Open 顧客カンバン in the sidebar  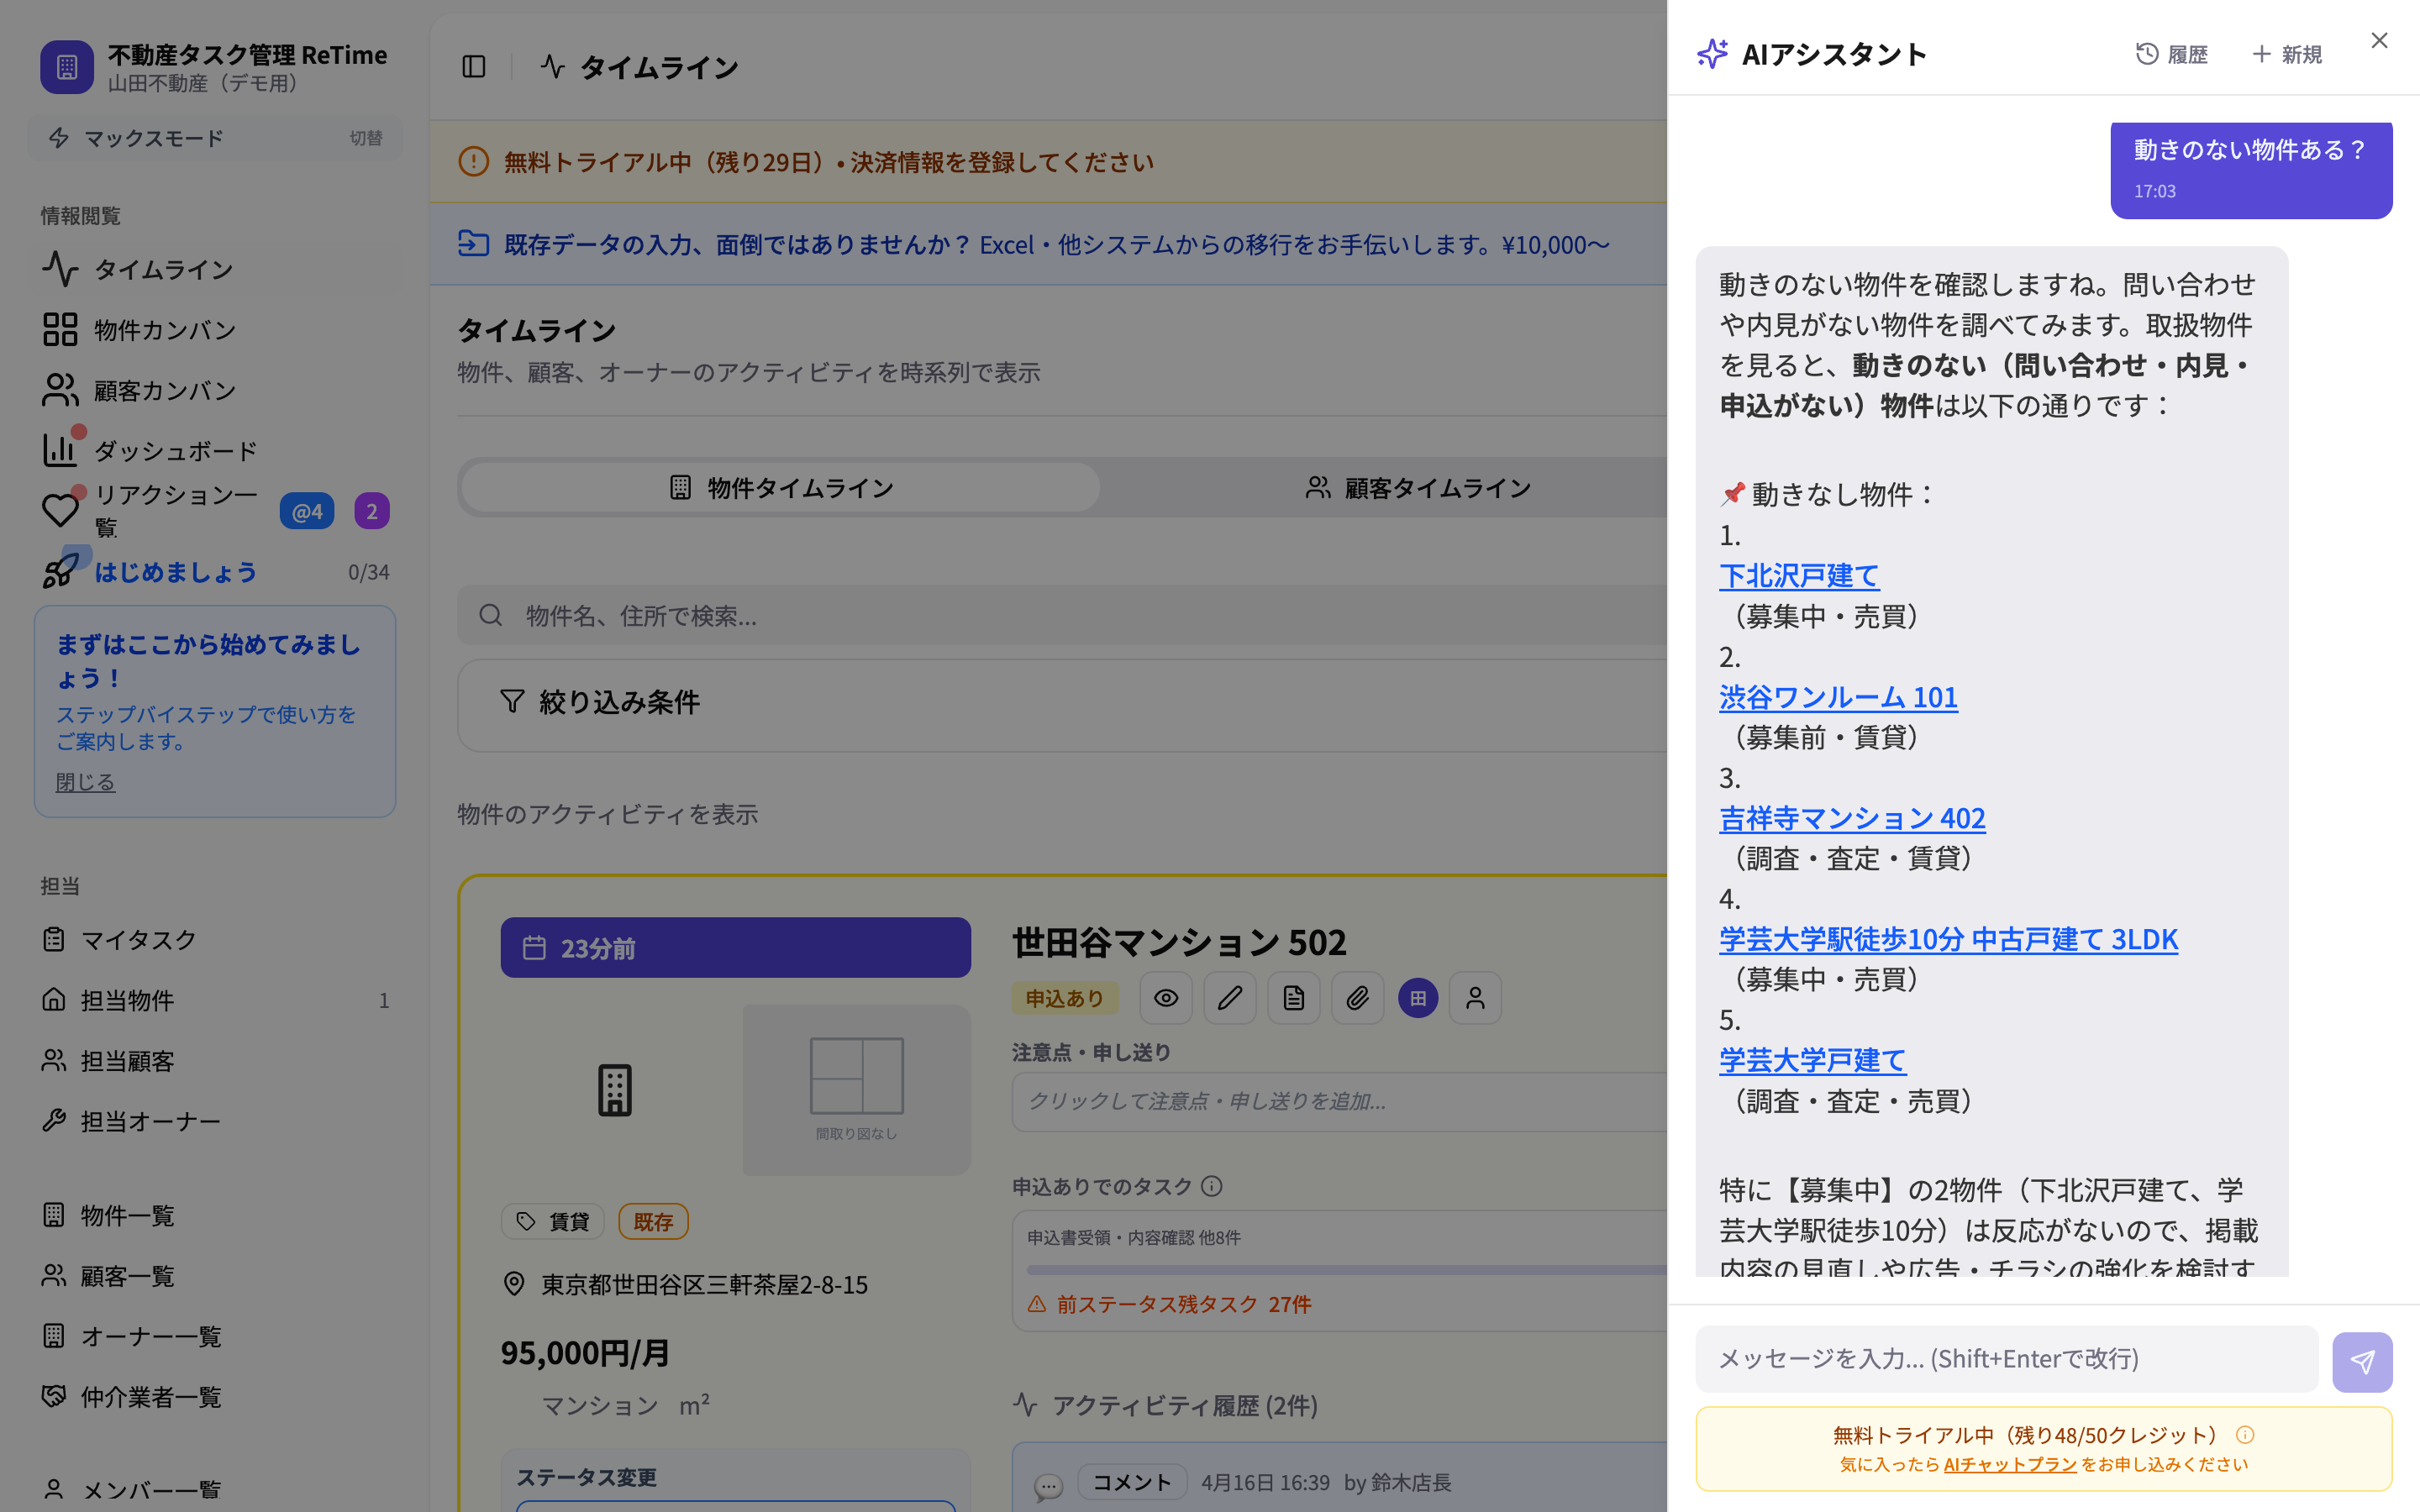(215, 390)
